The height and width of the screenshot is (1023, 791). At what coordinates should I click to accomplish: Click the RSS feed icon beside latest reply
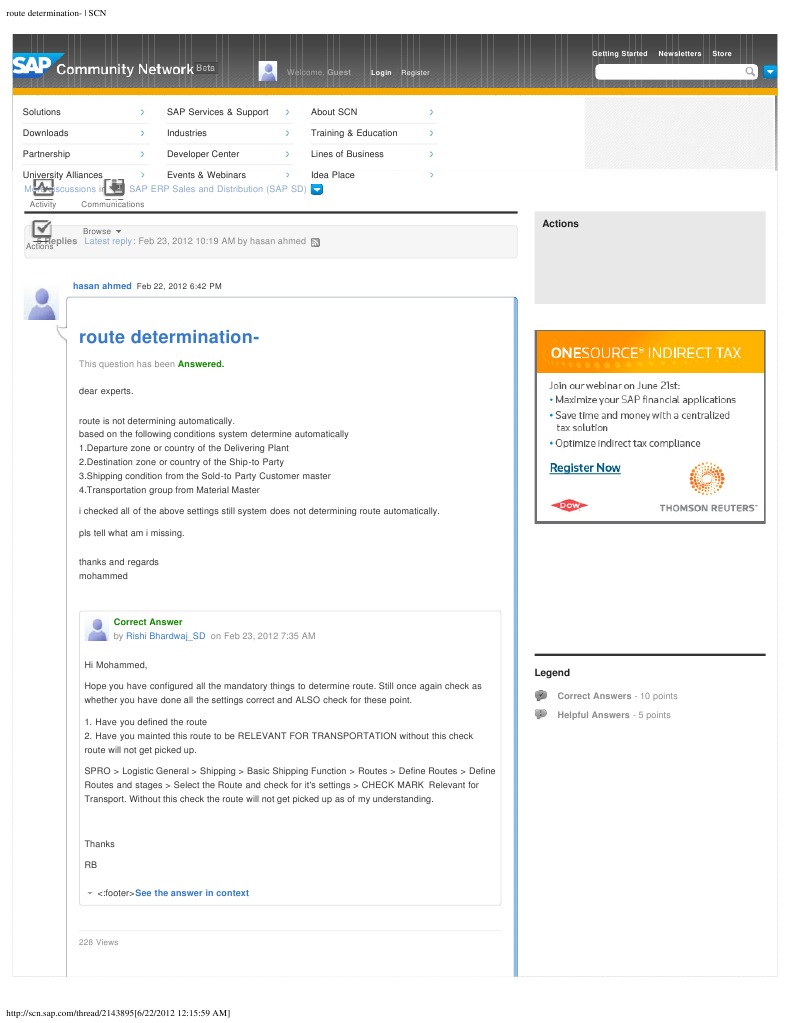tap(315, 242)
